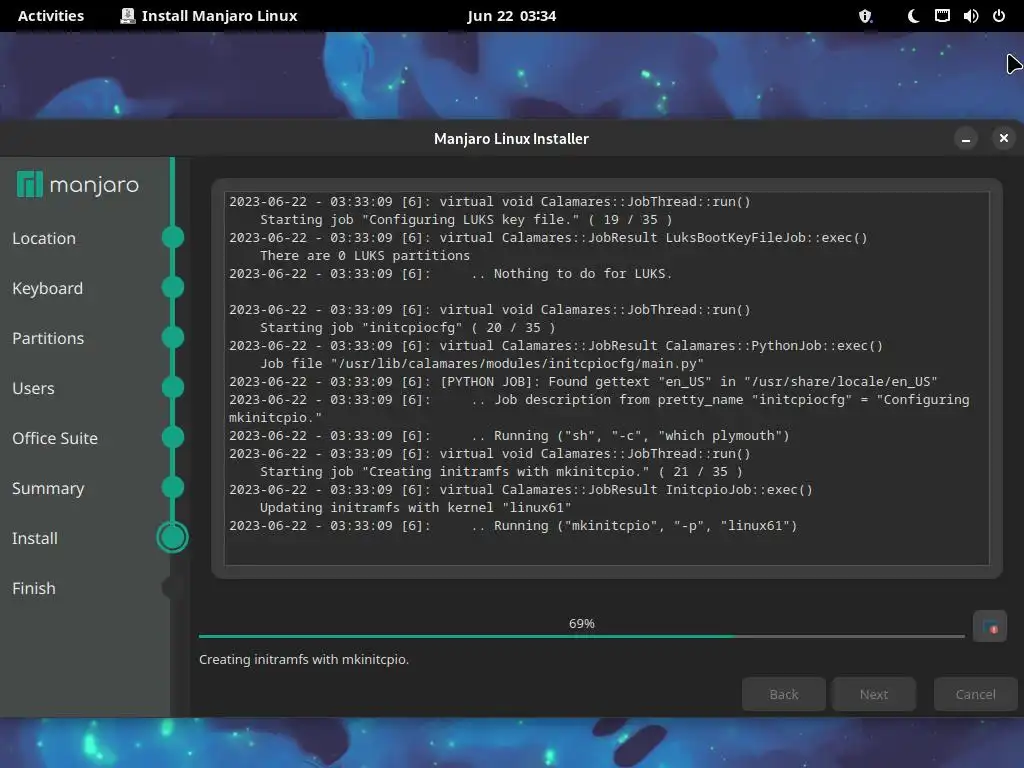Click log line LuksBootKeyFileJob::exec()
Image resolution: width=1024 pixels, height=768 pixels.
click(549, 238)
